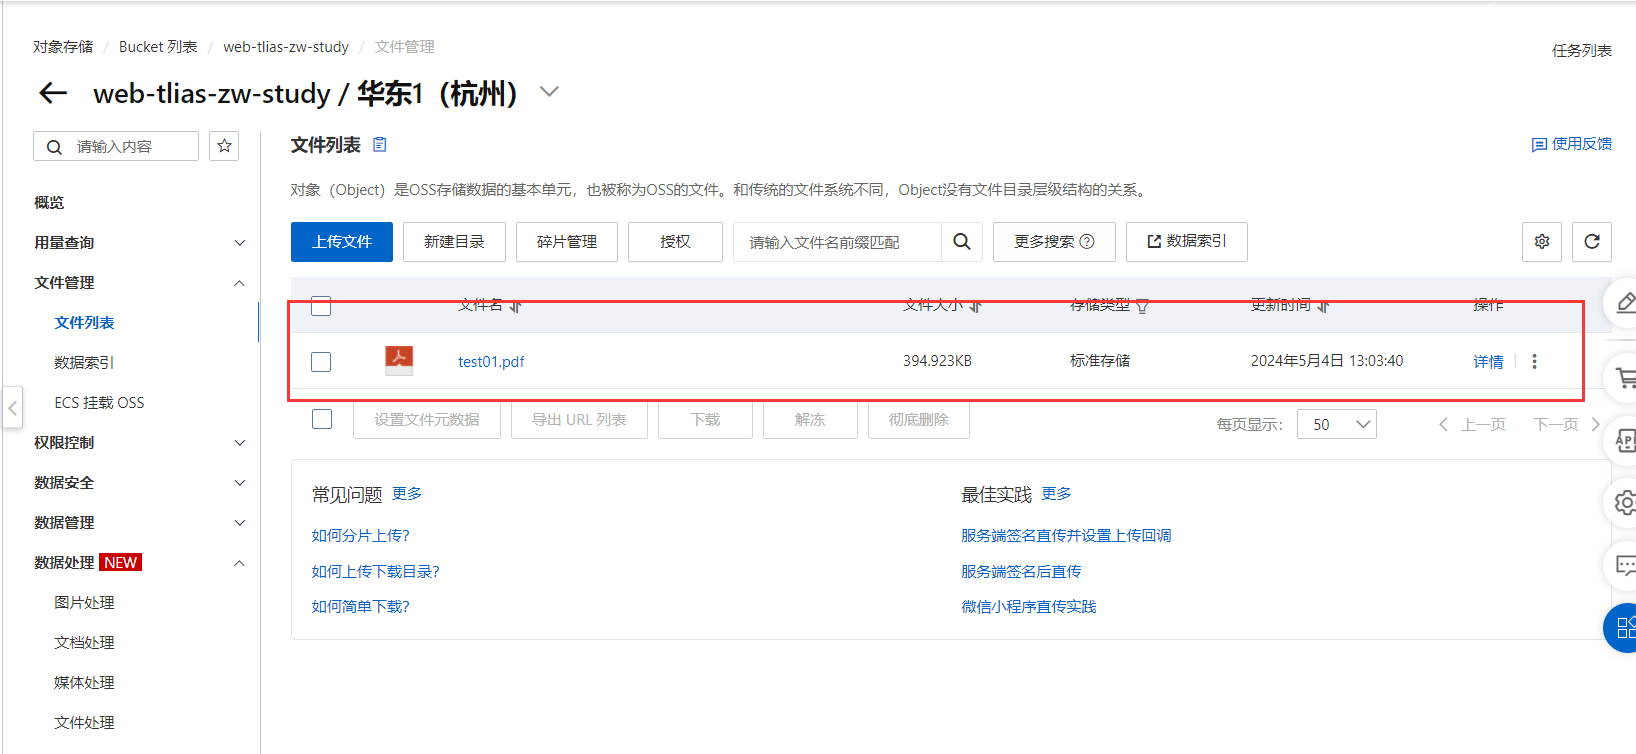Click the three-dot more actions for test01.pdf
The width and height of the screenshot is (1636, 754).
tap(1534, 361)
